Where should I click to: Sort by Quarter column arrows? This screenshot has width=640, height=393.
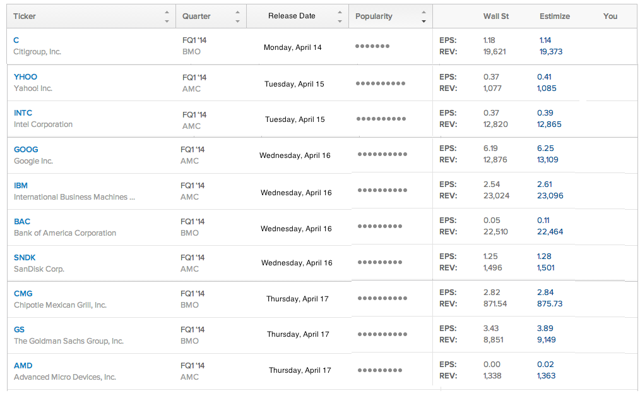click(237, 16)
